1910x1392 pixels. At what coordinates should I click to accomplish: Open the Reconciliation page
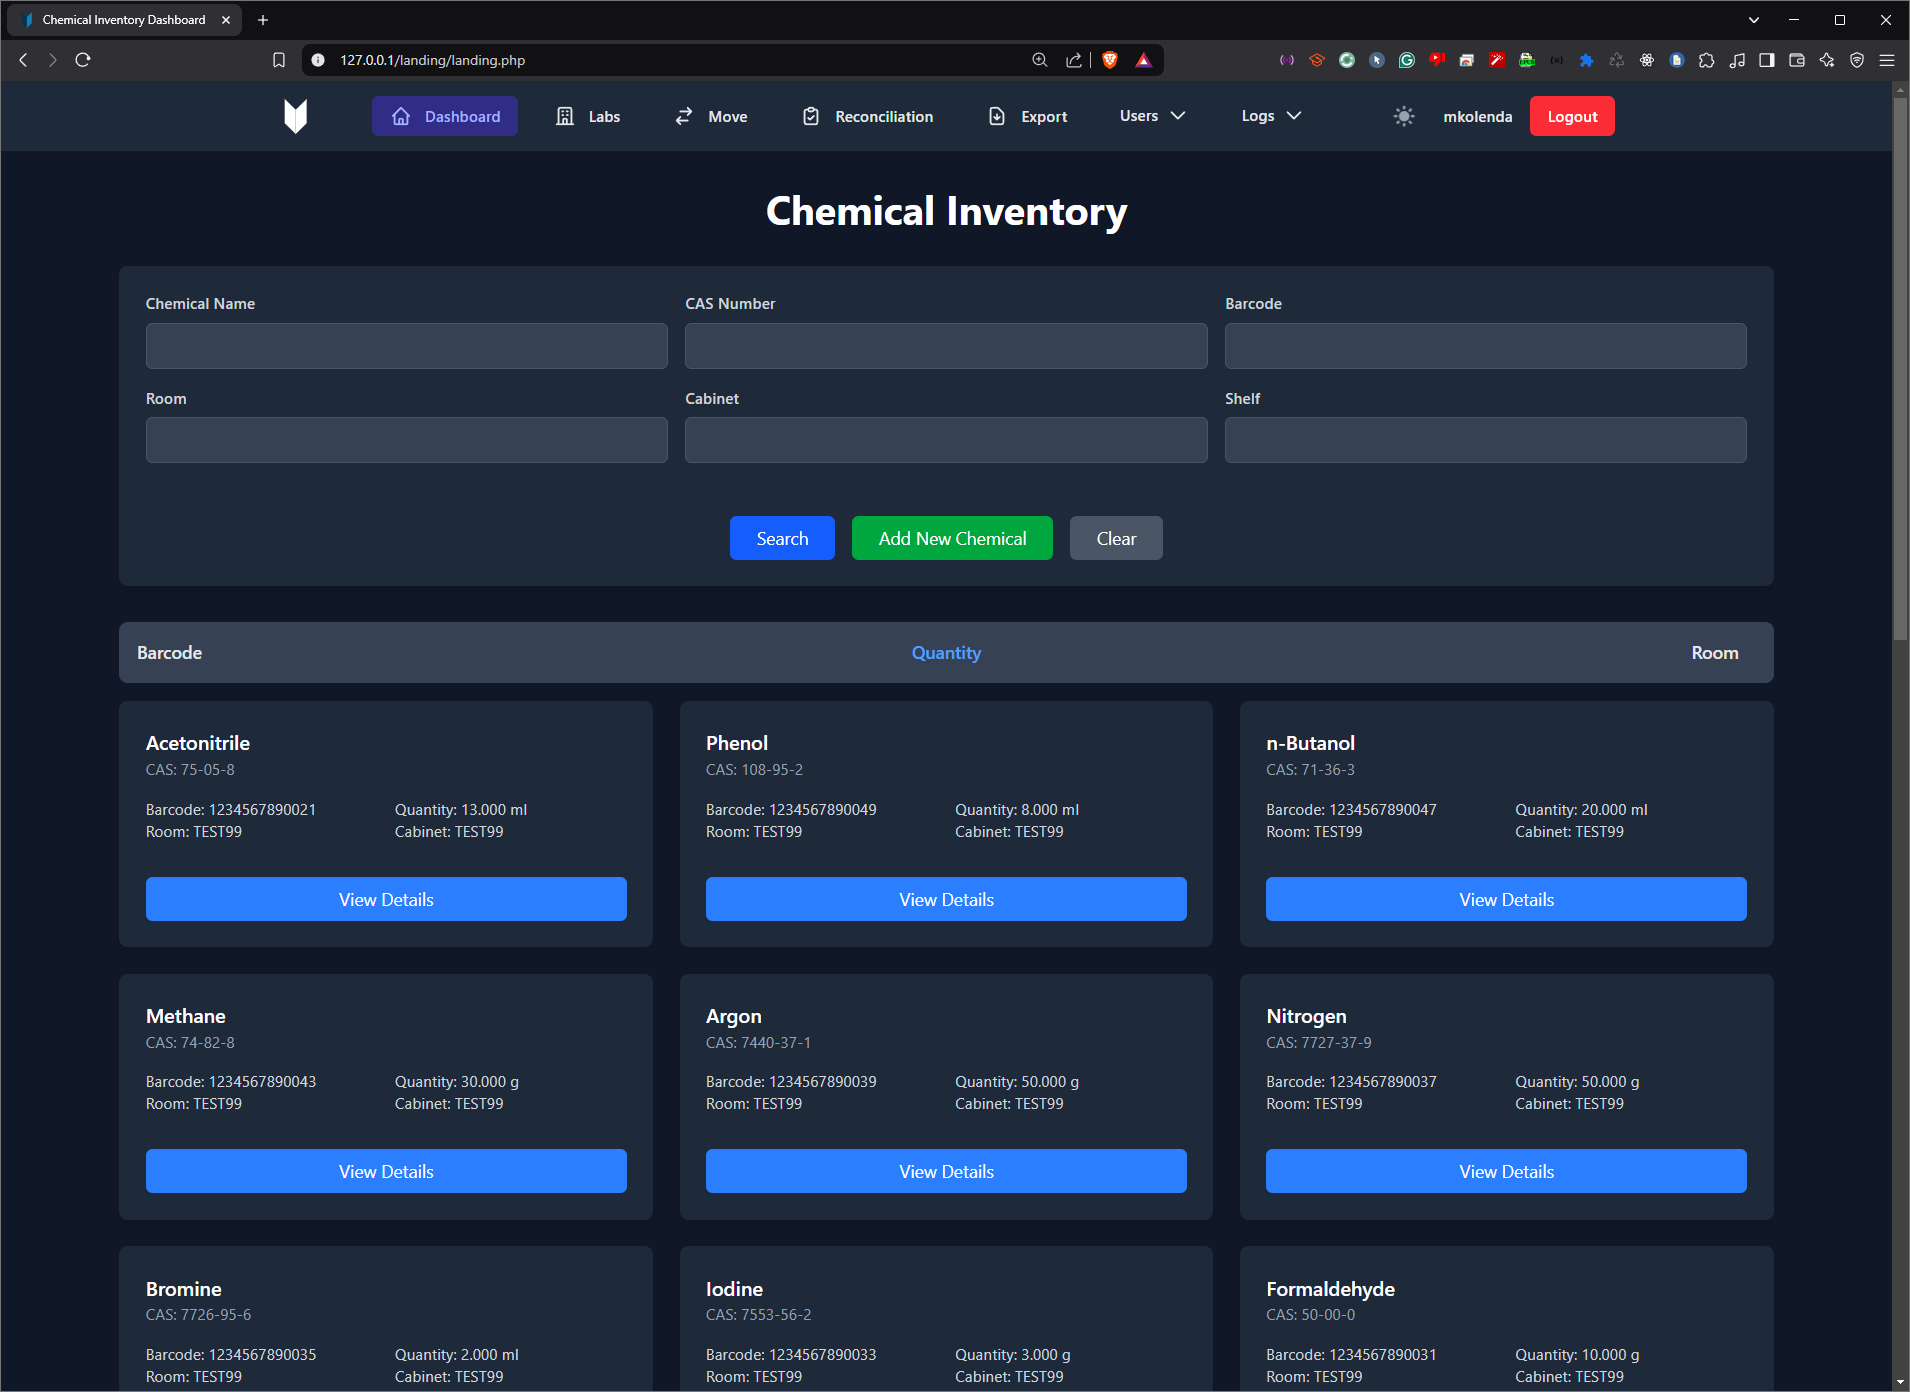[868, 116]
